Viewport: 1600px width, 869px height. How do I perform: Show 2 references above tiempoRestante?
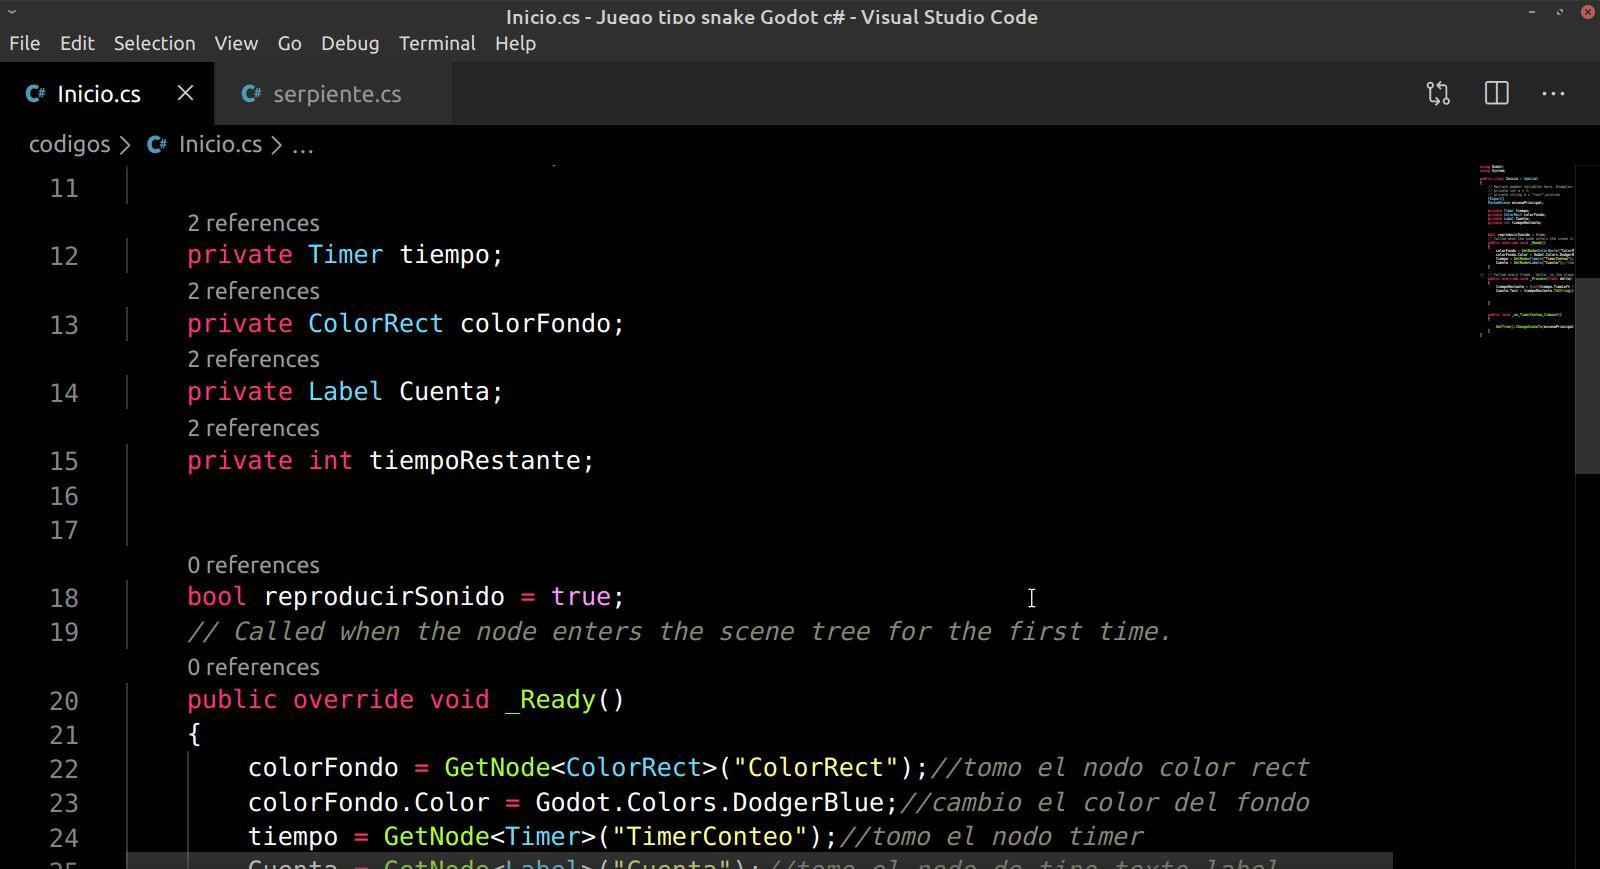(x=253, y=428)
